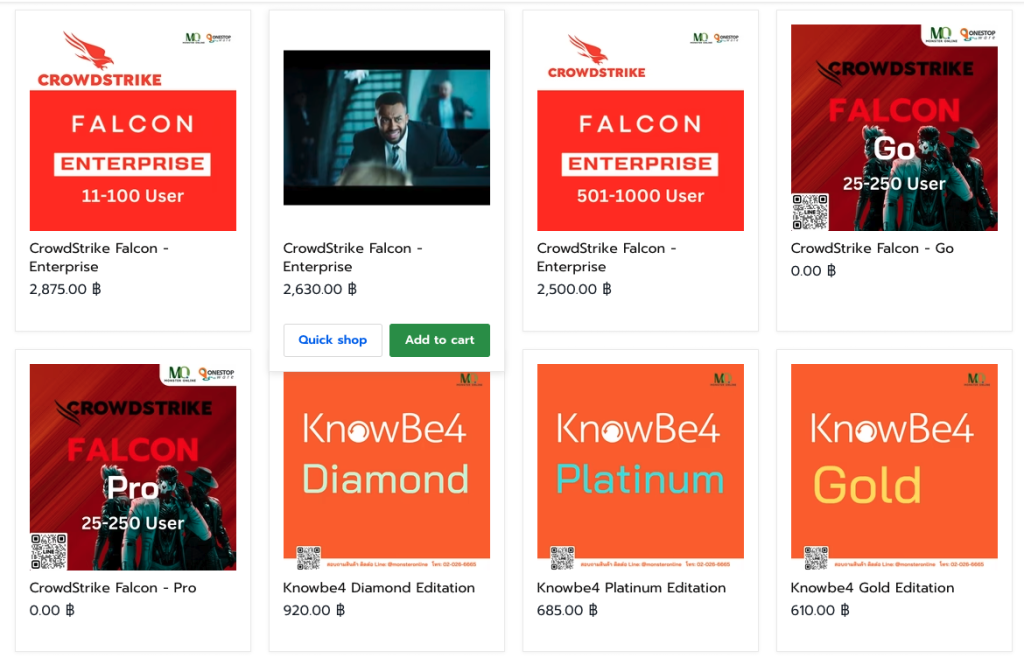Open the CrowdStrike Falcon - Go title link
Image resolution: width=1024 pixels, height=658 pixels.
872,248
